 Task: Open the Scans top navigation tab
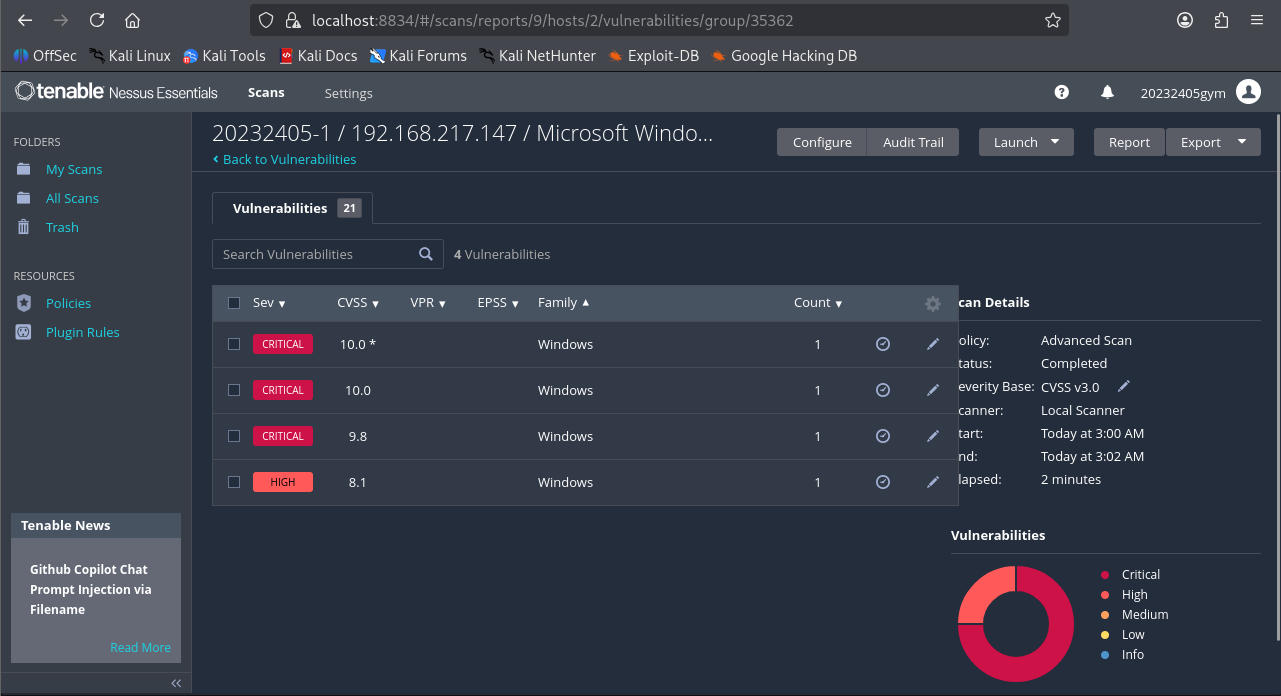point(266,92)
